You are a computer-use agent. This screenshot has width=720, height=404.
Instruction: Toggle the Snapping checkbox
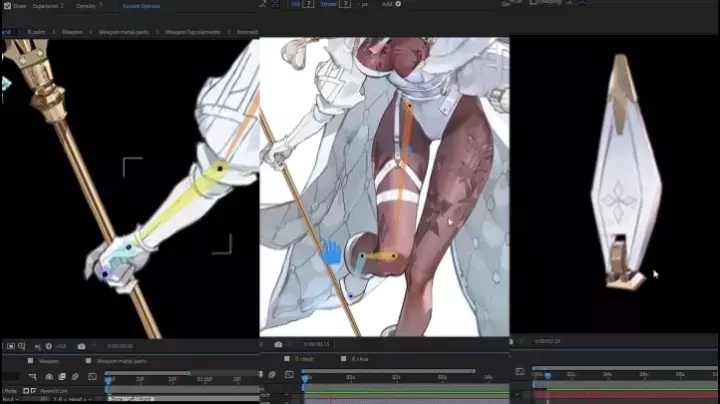533,2
